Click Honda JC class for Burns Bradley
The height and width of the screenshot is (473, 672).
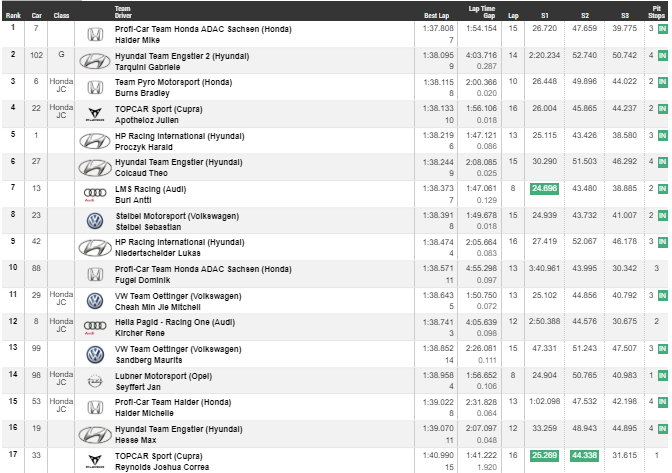pyautogui.click(x=61, y=85)
